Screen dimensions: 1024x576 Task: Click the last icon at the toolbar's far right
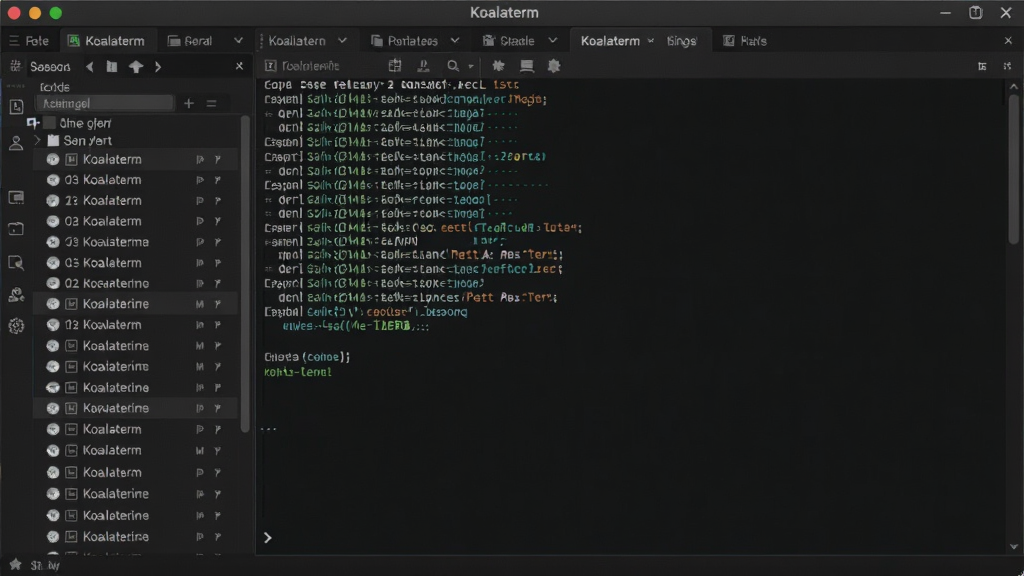[1007, 66]
